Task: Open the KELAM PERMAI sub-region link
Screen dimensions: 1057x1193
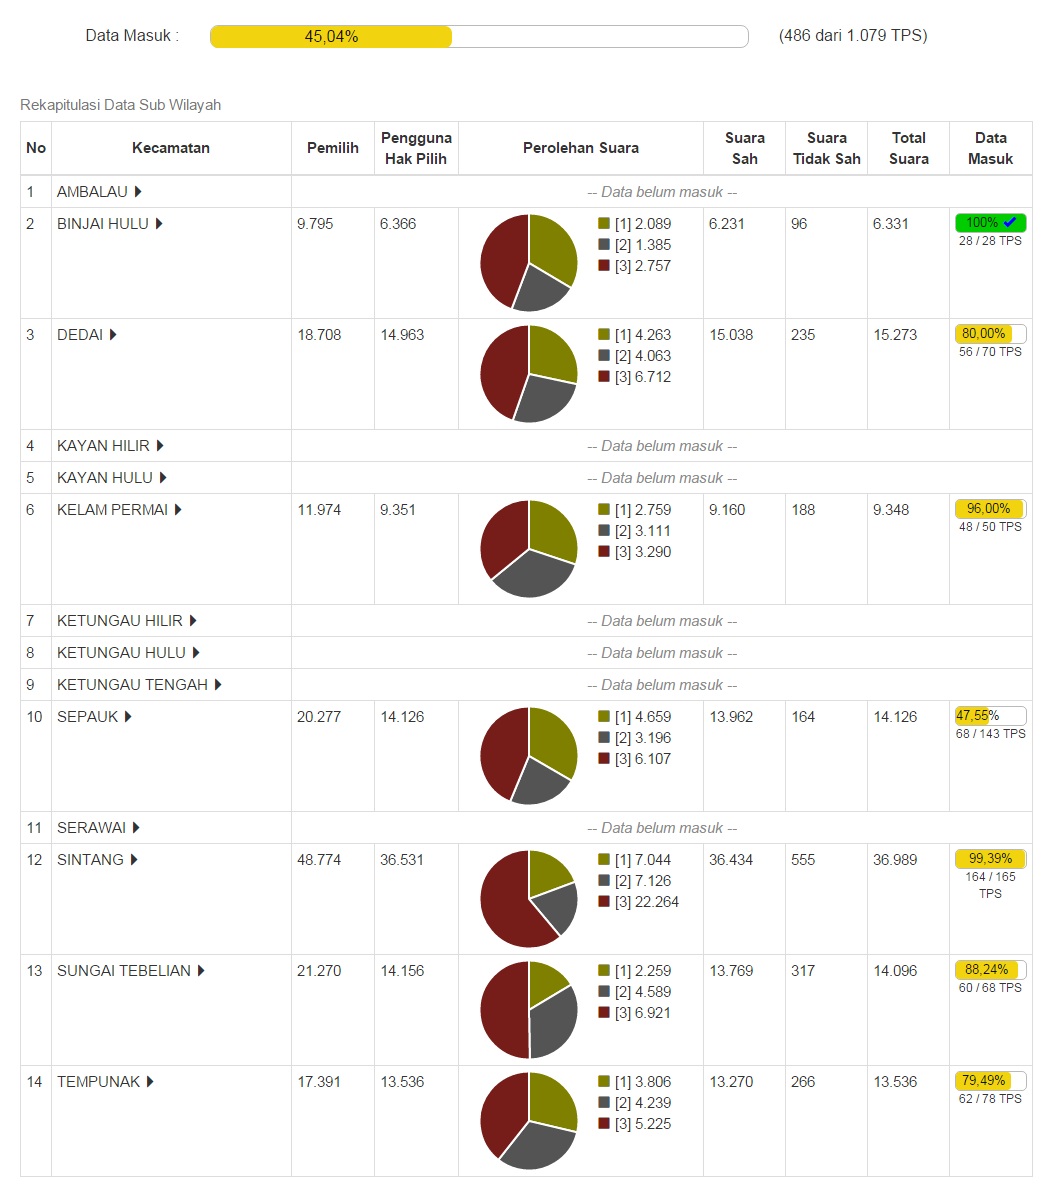Action: (112, 510)
